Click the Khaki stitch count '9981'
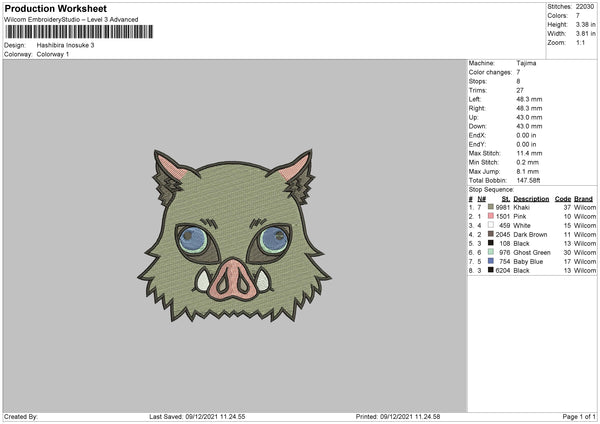Viewport: 600px width, 424px height. click(503, 207)
